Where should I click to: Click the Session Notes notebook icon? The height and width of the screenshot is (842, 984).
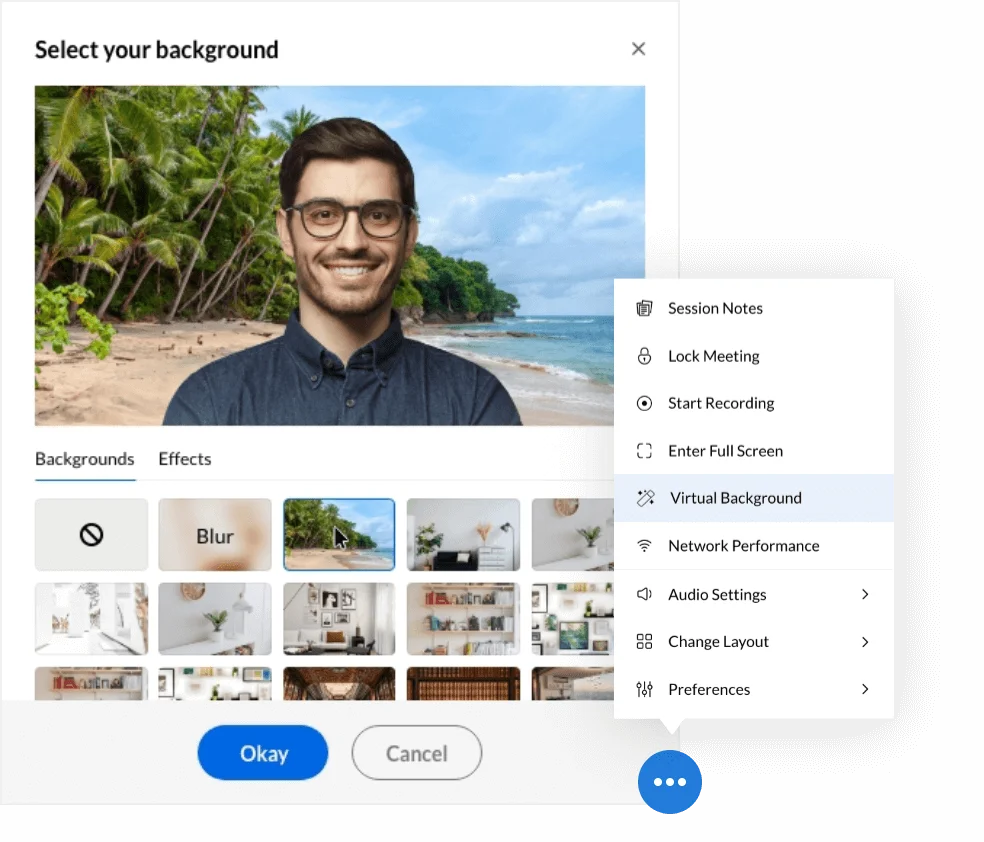click(645, 308)
